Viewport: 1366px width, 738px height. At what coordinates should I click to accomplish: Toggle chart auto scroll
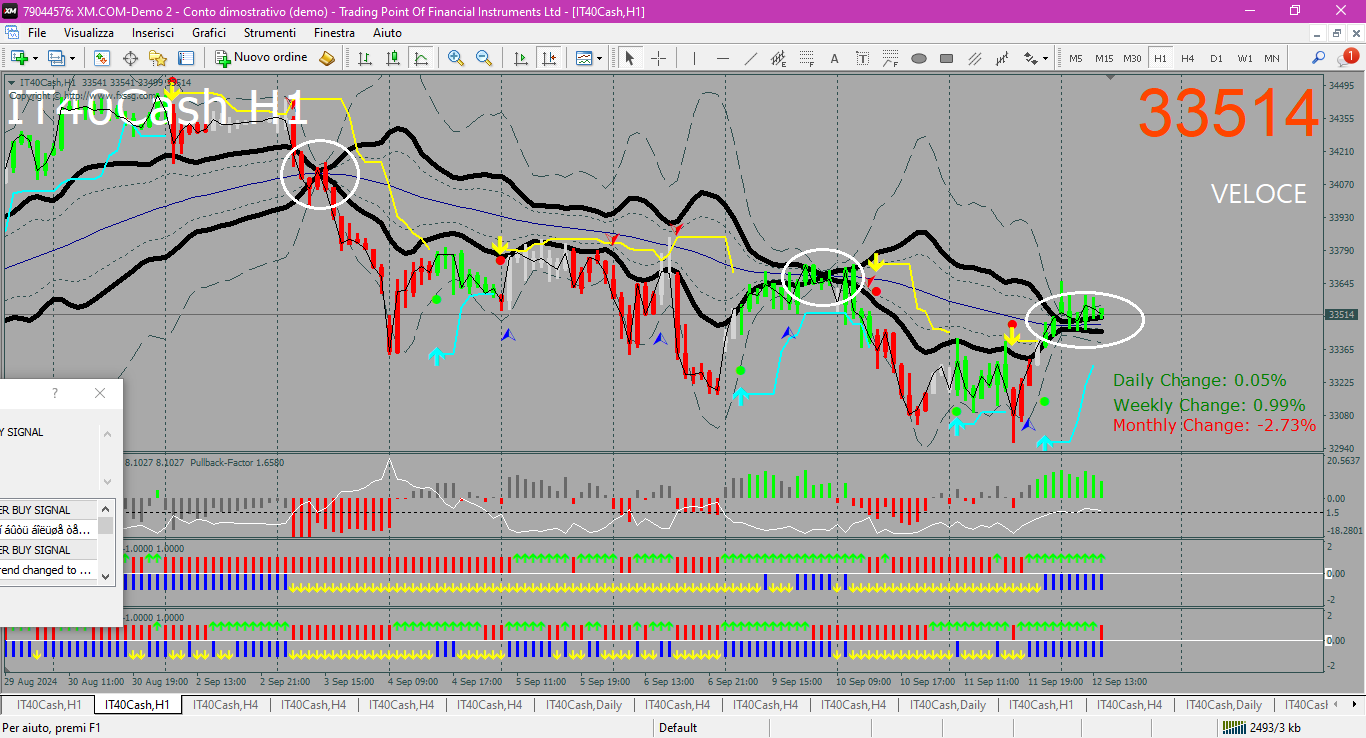point(520,58)
